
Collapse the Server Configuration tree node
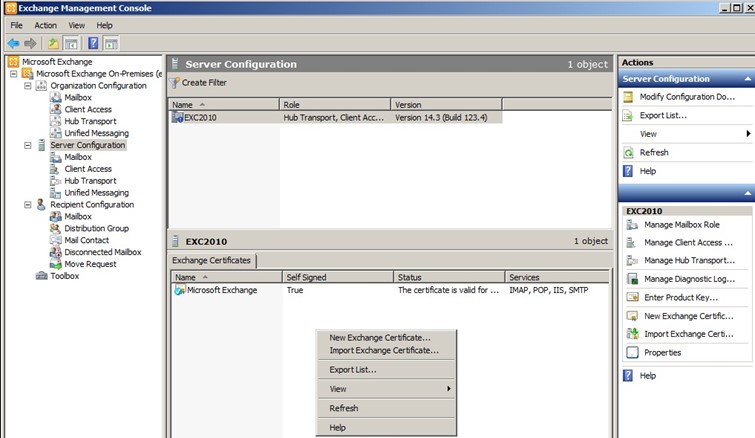click(27, 145)
